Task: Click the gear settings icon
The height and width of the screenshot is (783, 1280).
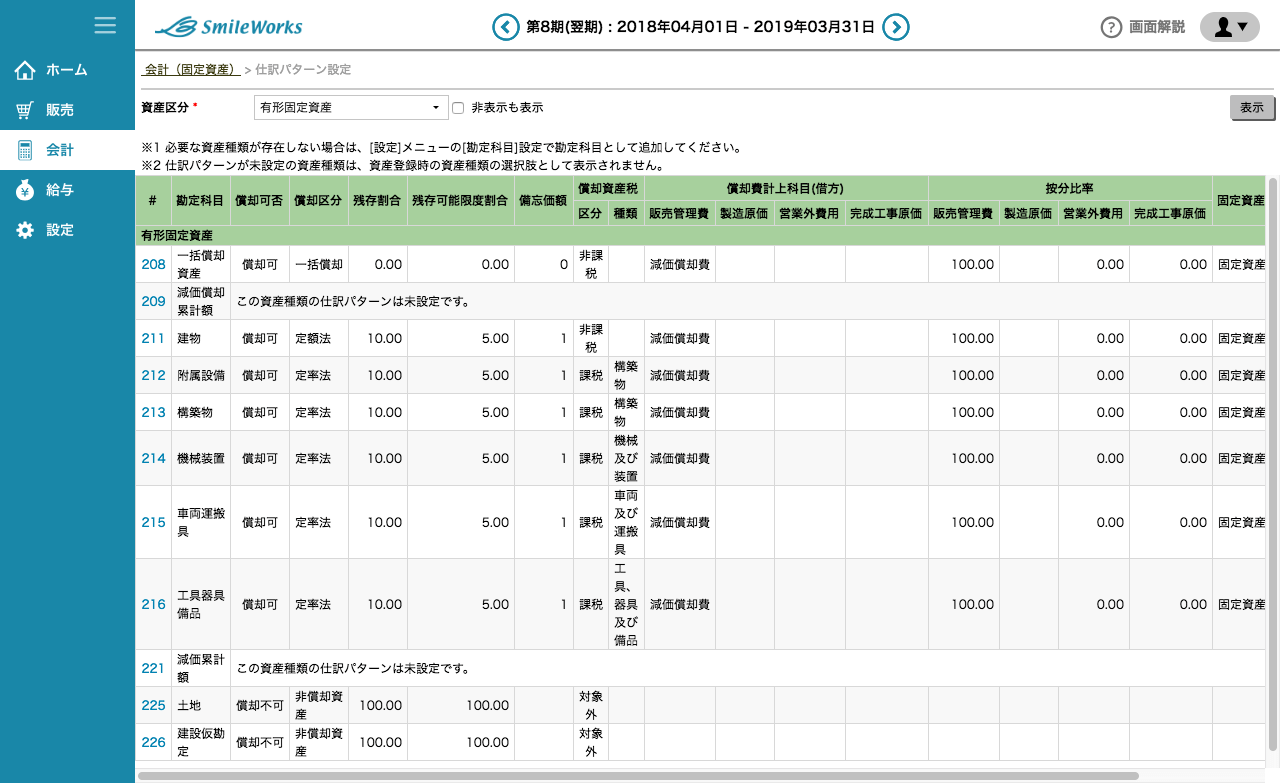Action: pos(25,230)
